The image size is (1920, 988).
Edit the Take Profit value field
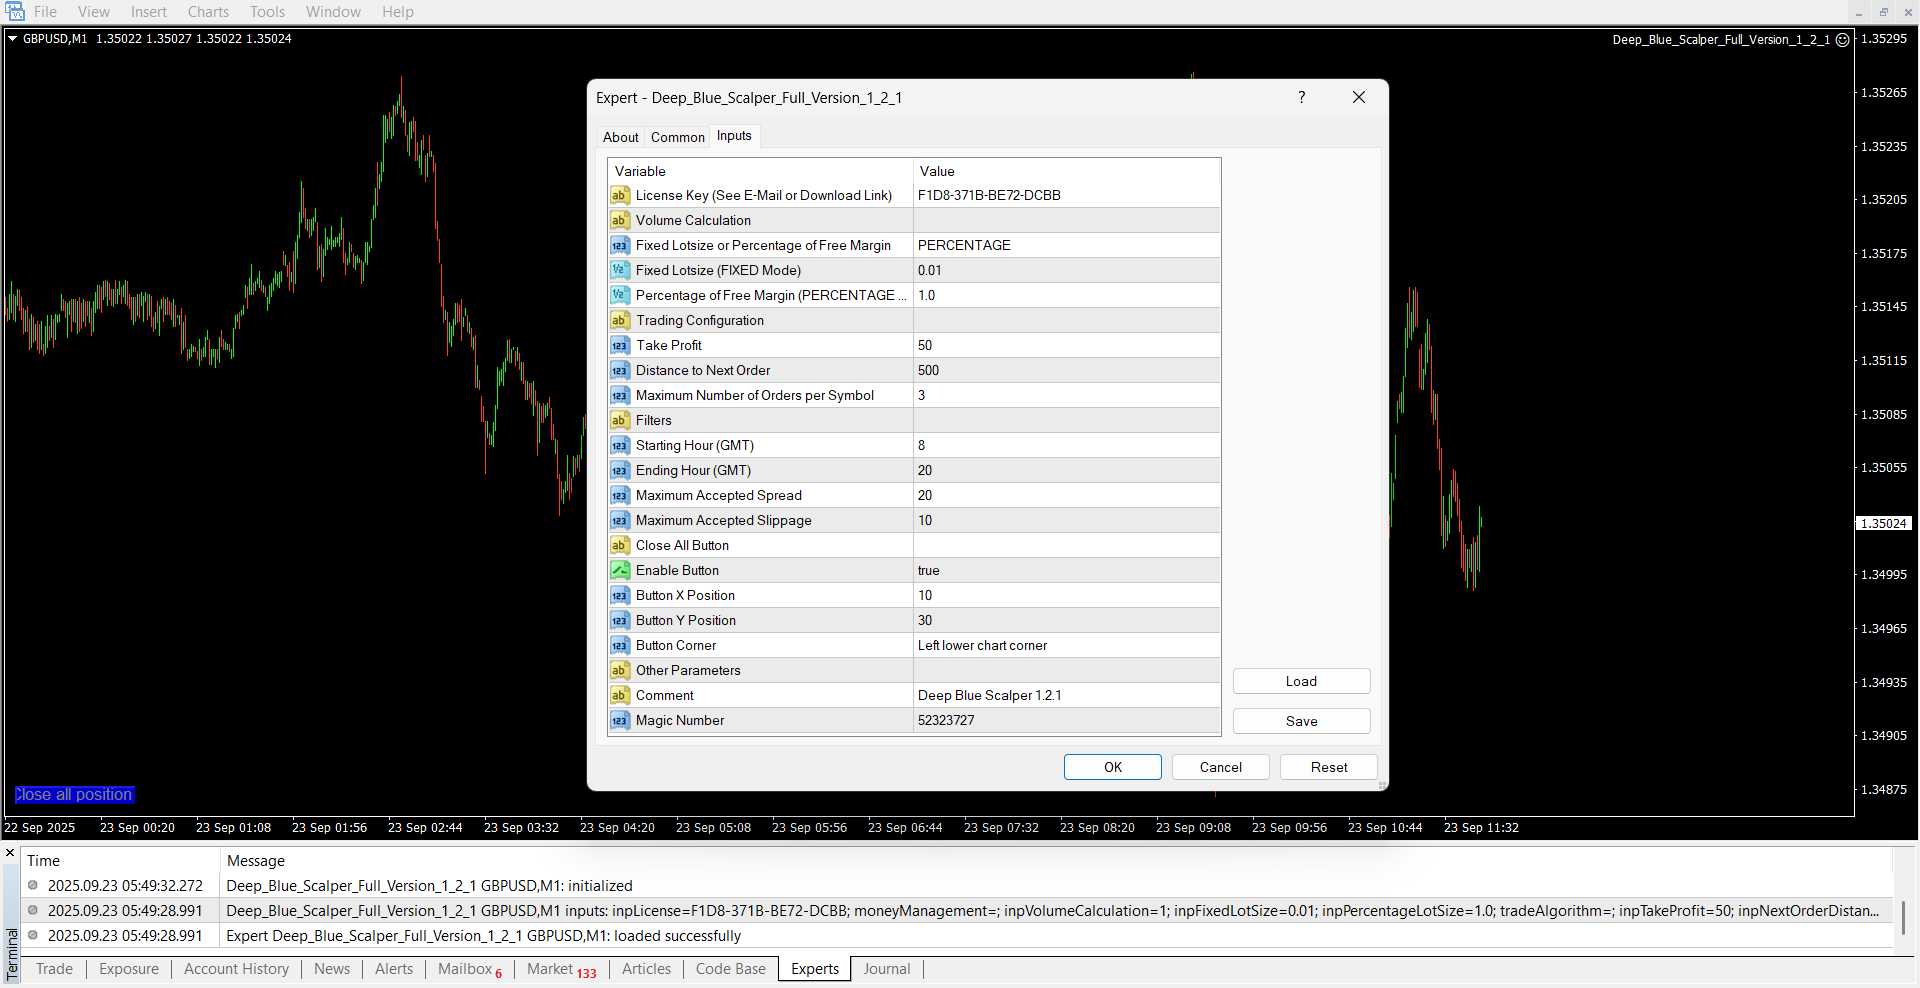tap(1065, 345)
